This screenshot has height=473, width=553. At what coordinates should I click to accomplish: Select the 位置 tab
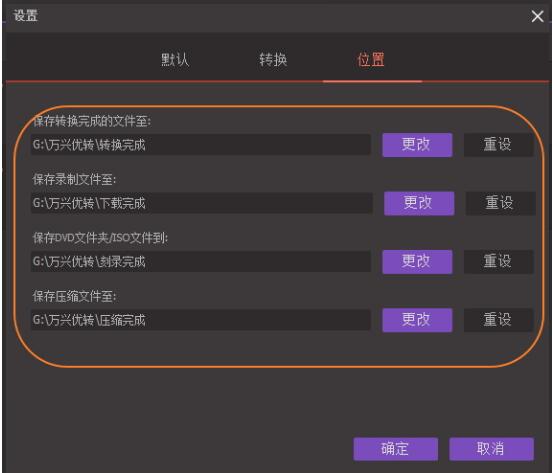(371, 60)
